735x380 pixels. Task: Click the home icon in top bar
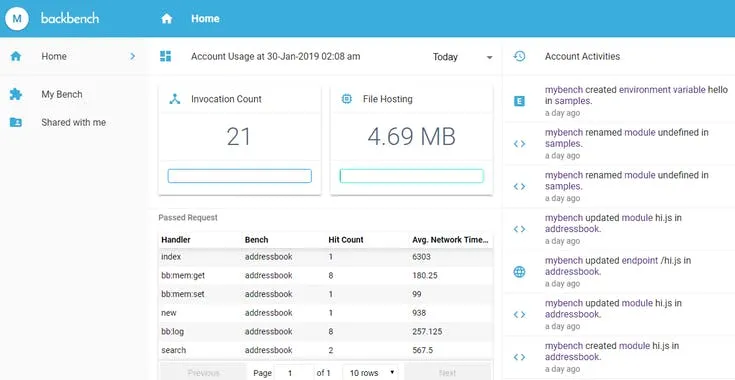click(x=166, y=19)
